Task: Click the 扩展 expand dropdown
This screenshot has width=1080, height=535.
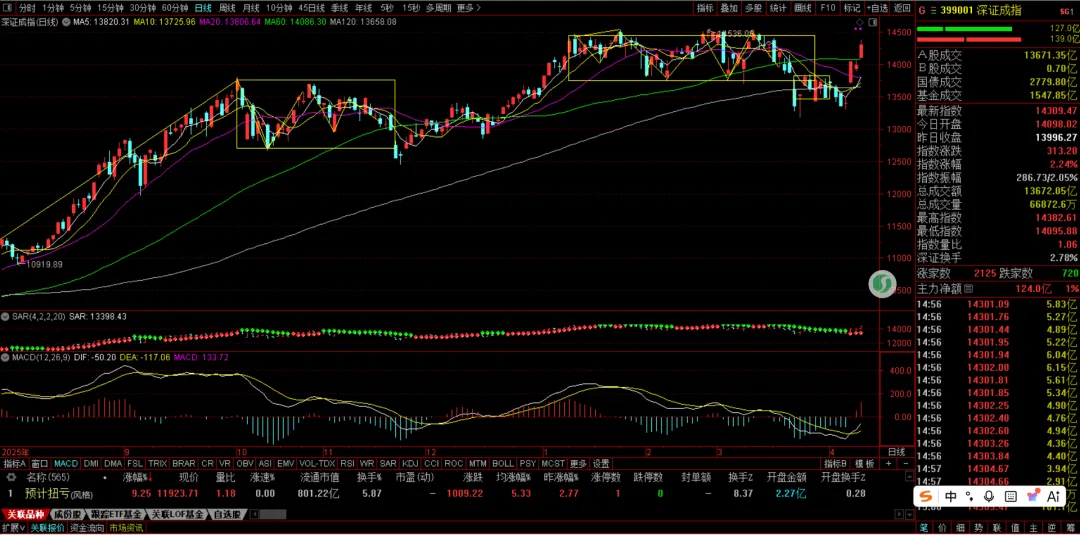Action: coord(13,528)
